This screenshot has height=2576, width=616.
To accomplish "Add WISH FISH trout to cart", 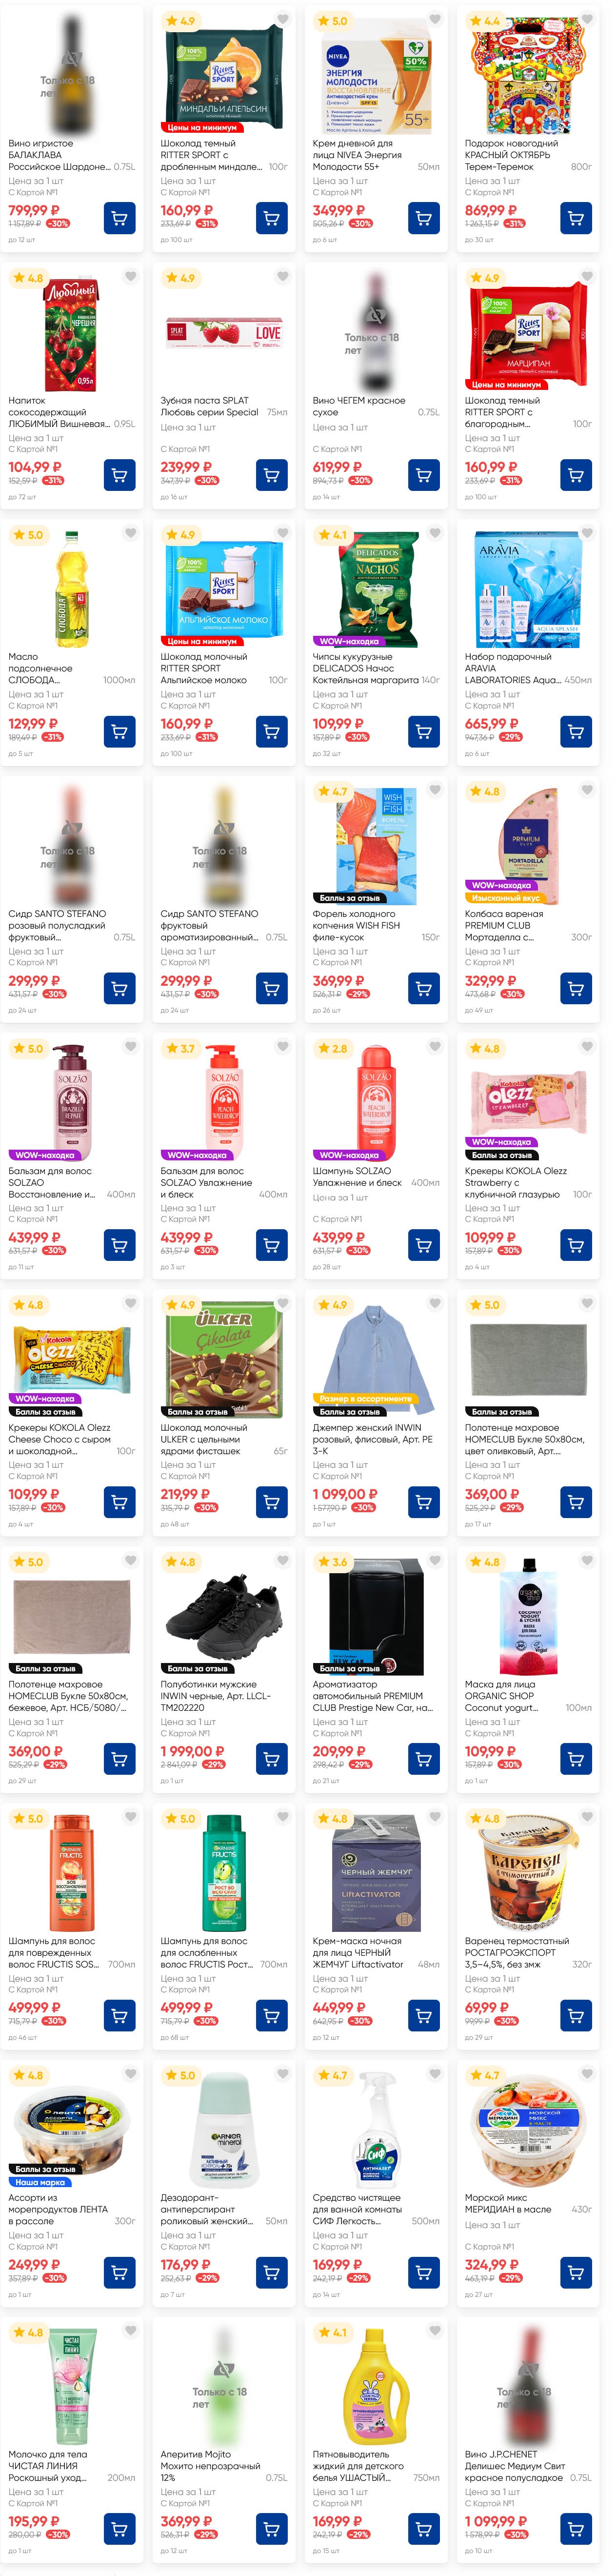I will pos(423,989).
